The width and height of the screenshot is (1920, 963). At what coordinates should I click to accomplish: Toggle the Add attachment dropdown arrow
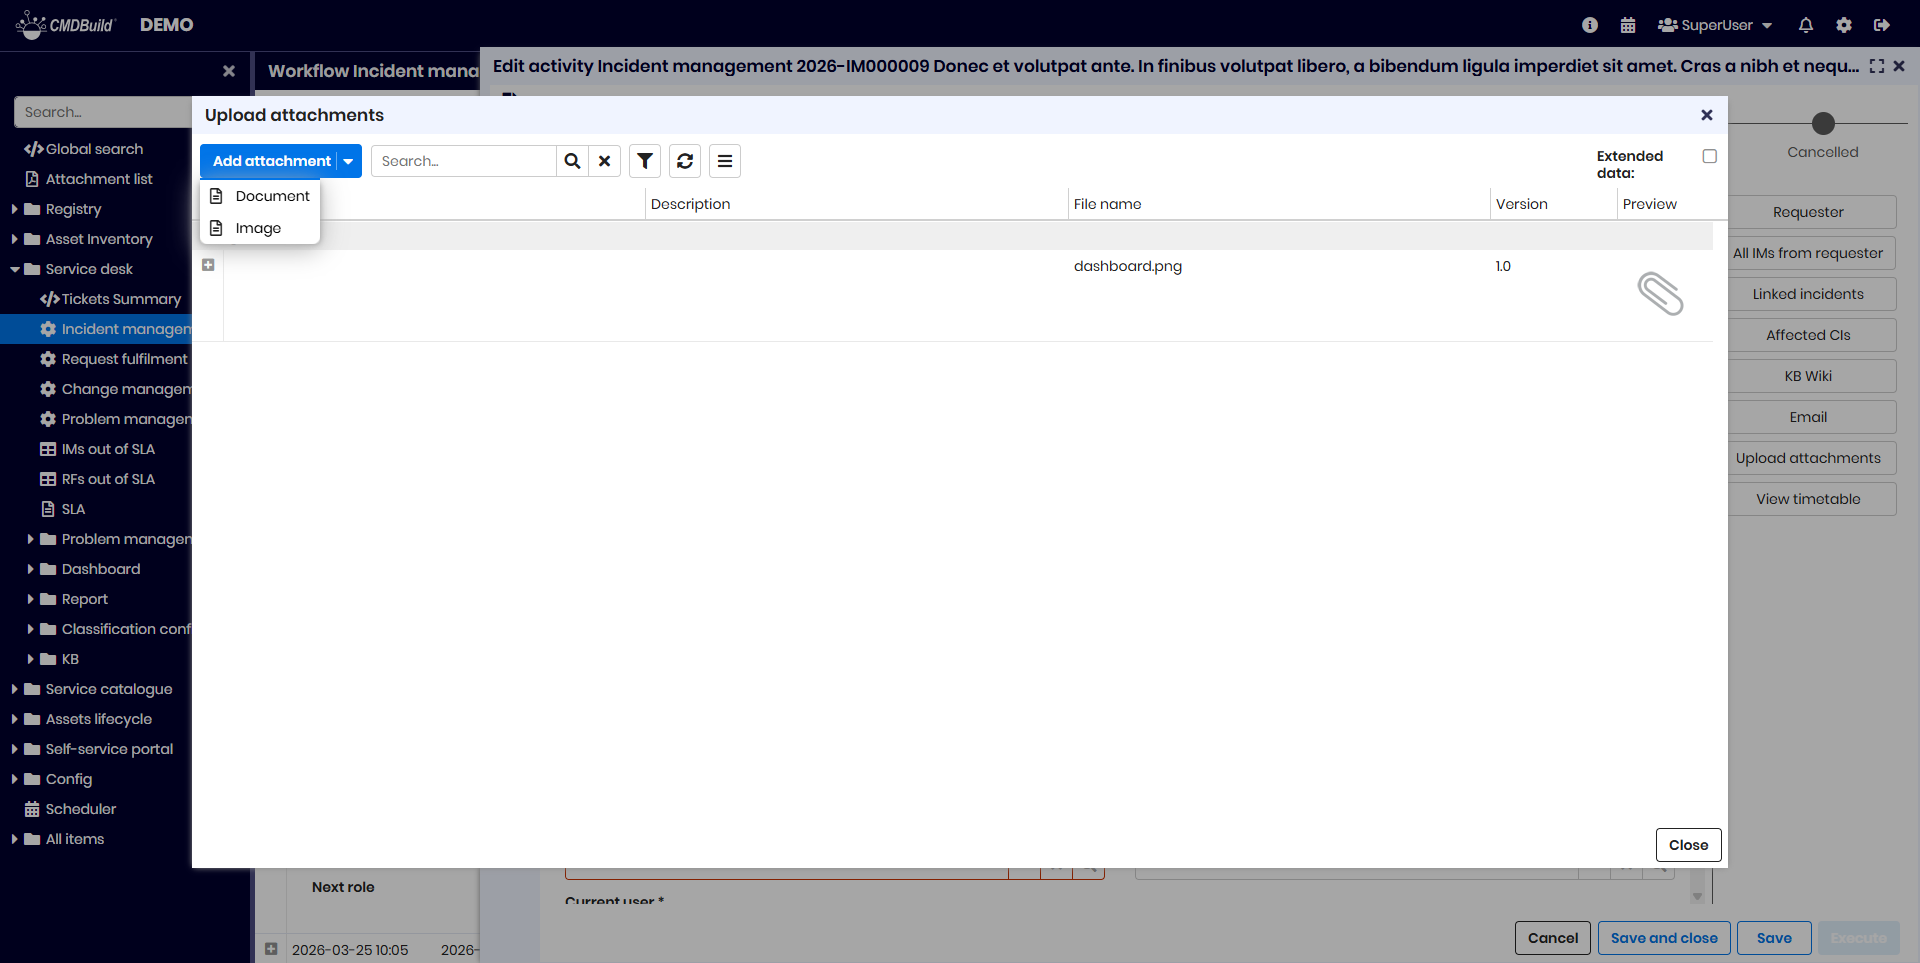(x=349, y=161)
